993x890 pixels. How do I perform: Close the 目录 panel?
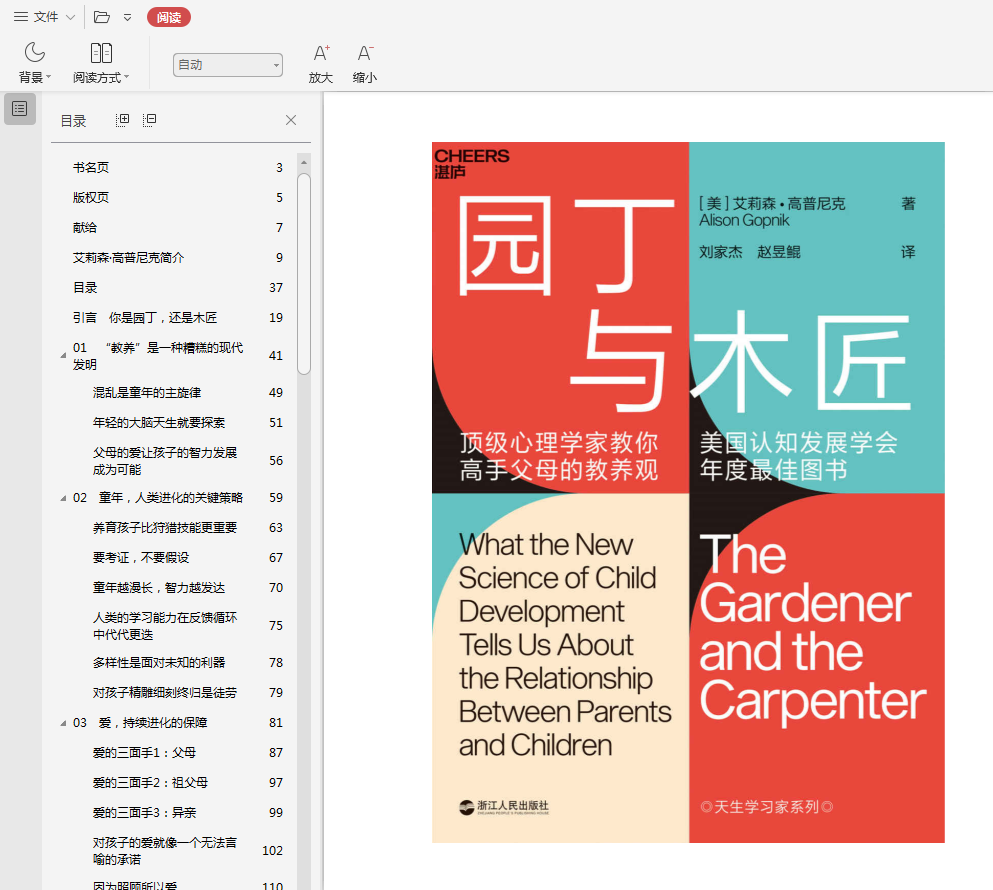click(291, 120)
